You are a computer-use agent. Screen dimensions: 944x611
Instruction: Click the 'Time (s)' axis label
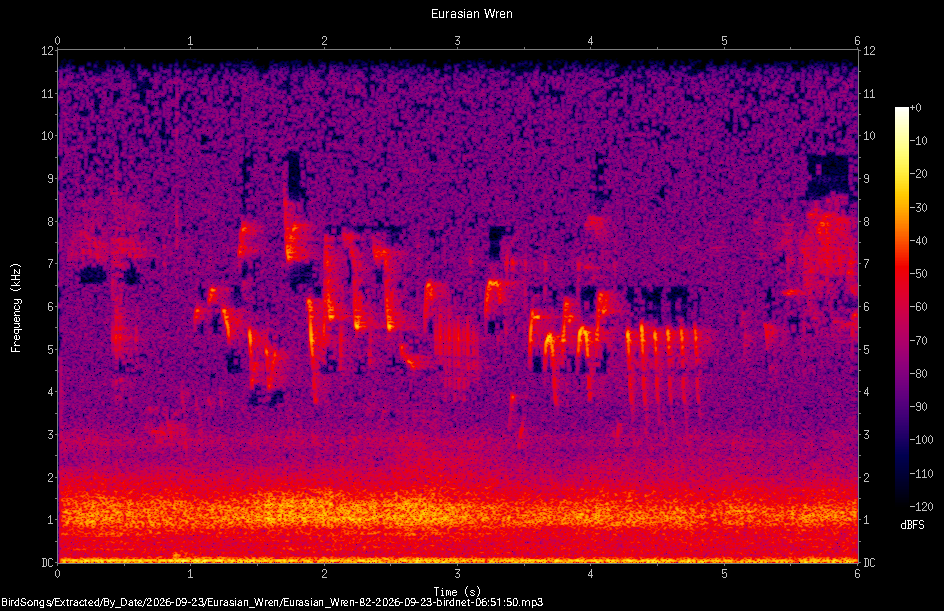coord(458,592)
